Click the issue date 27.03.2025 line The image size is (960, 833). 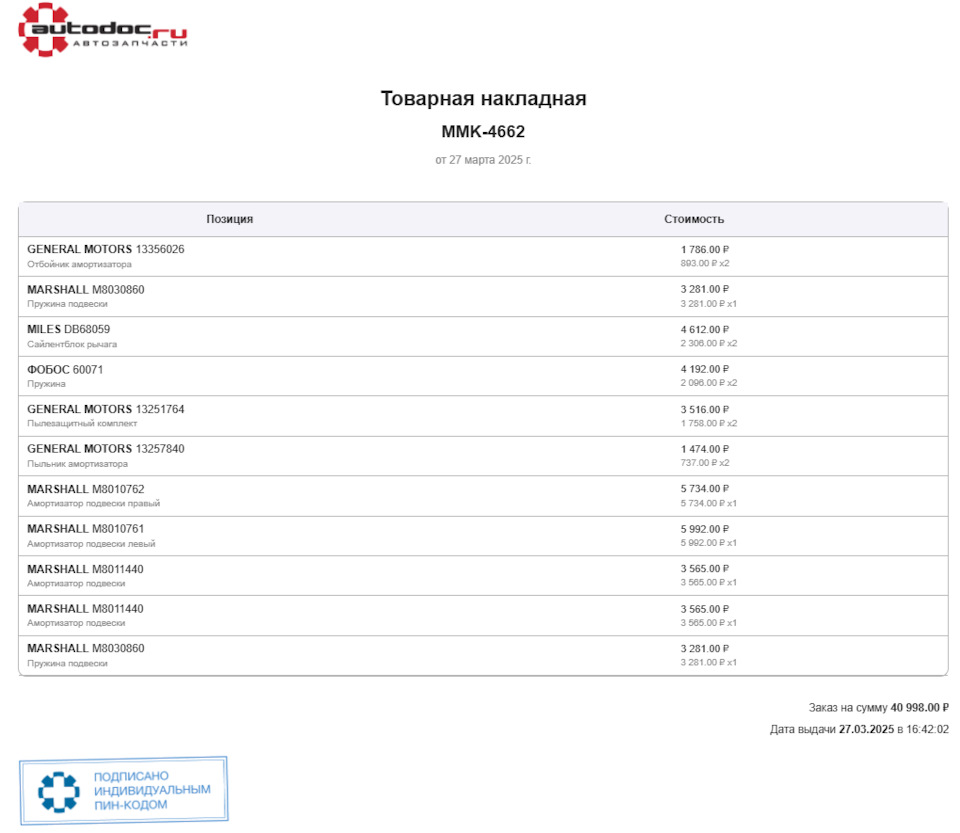[859, 730]
